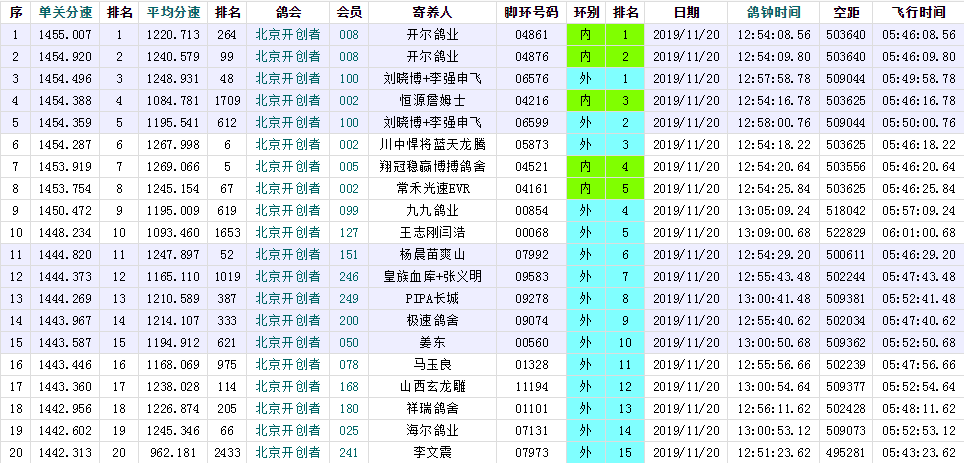Click the 鸽会 column header

288,12
